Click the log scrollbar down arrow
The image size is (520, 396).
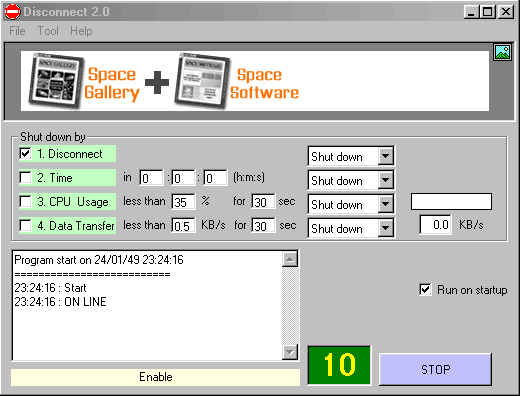(x=290, y=352)
